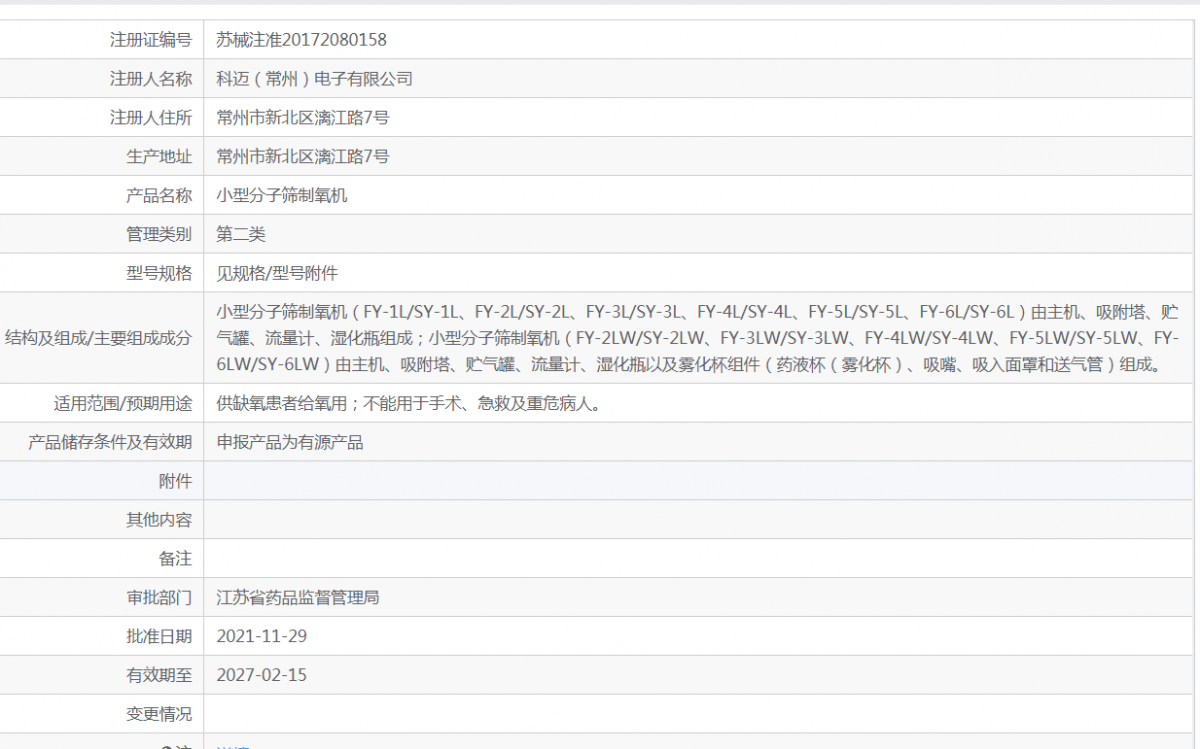The width and height of the screenshot is (1200, 749).
Task: Select the address in the 注册人住所 row
Action: (x=303, y=118)
